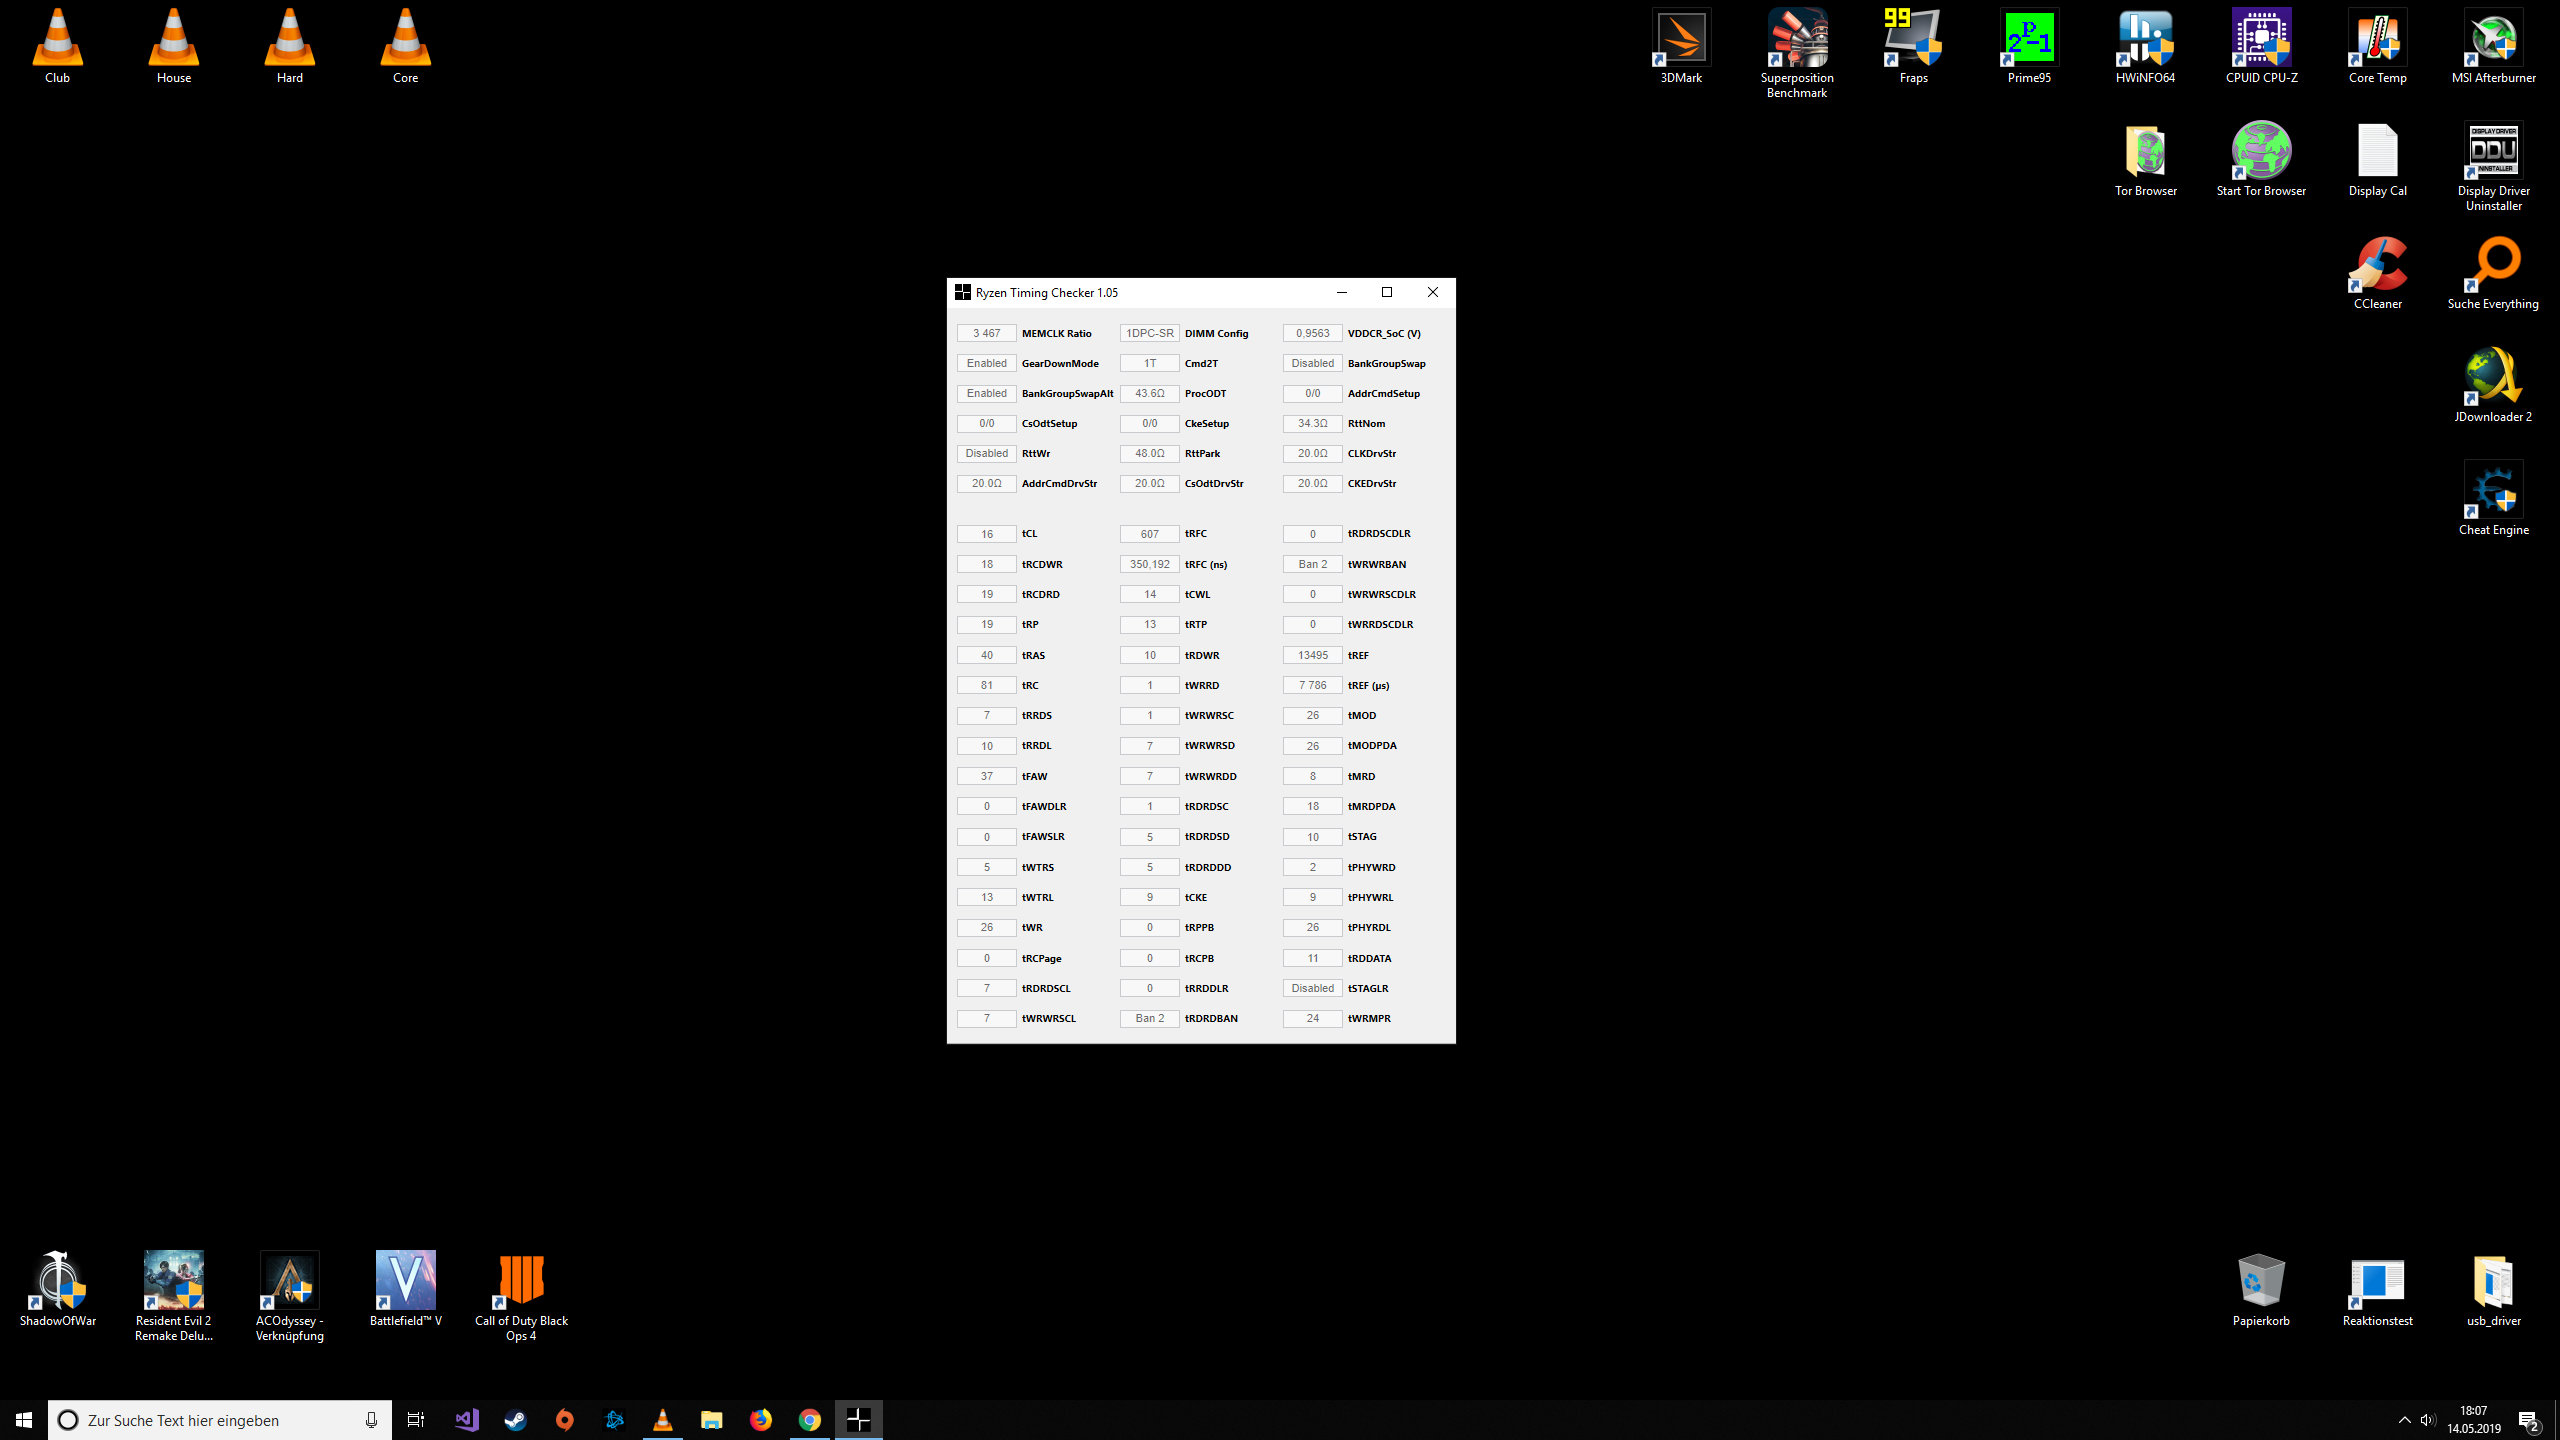Click the GearDownMode Enabled field
This screenshot has height=1440, width=2560.
pos(986,363)
